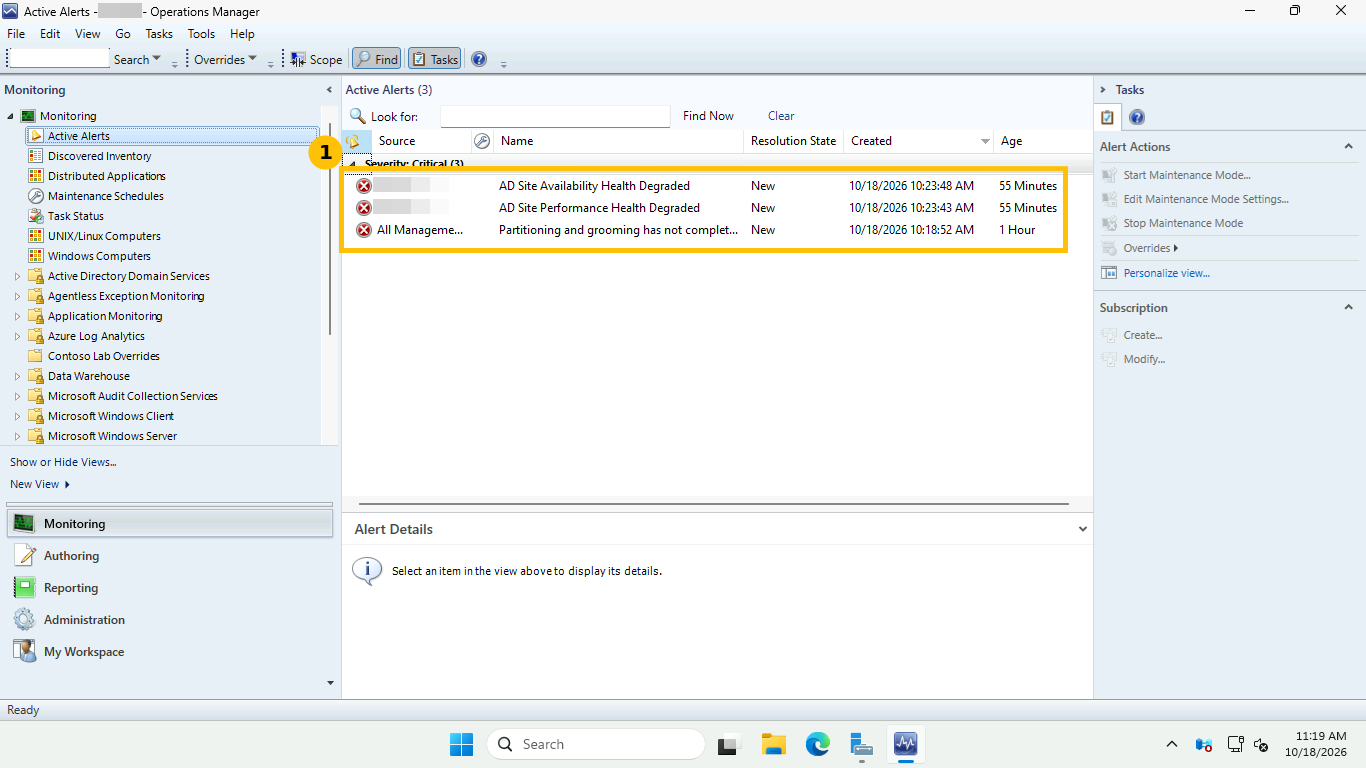Expand the Application Monitoring folder
1366x768 pixels.
pyautogui.click(x=17, y=316)
